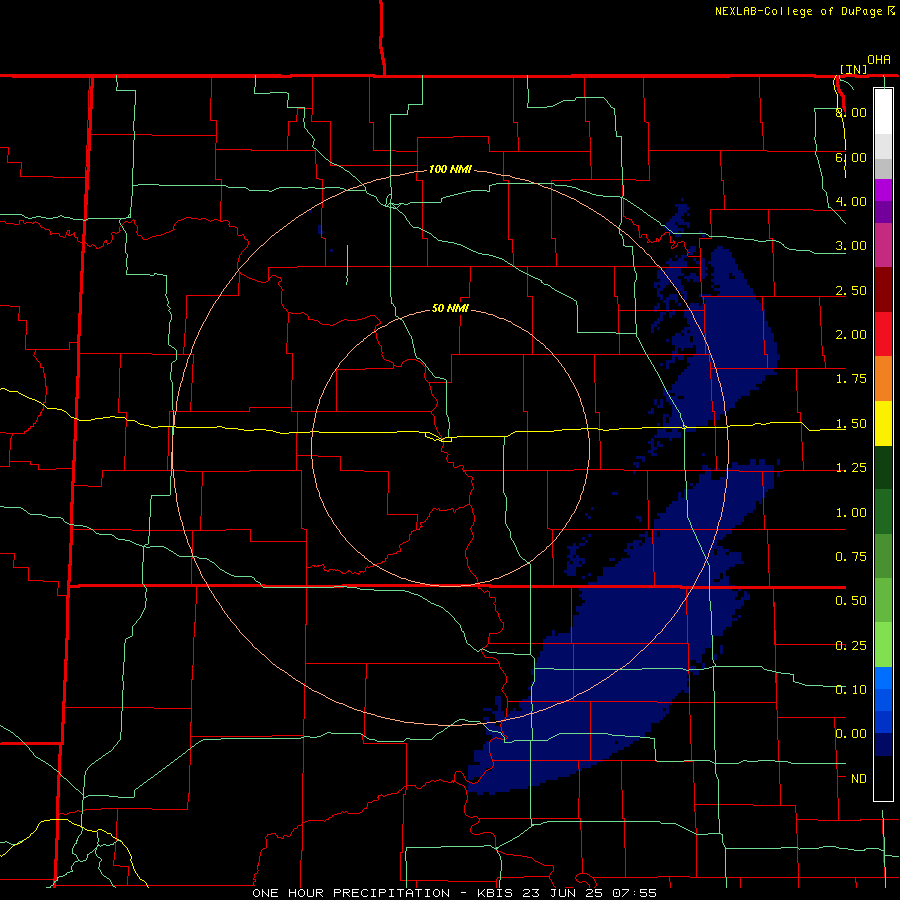Click the ND legend label
Image resolution: width=900 pixels, height=900 pixels.
[x=859, y=779]
